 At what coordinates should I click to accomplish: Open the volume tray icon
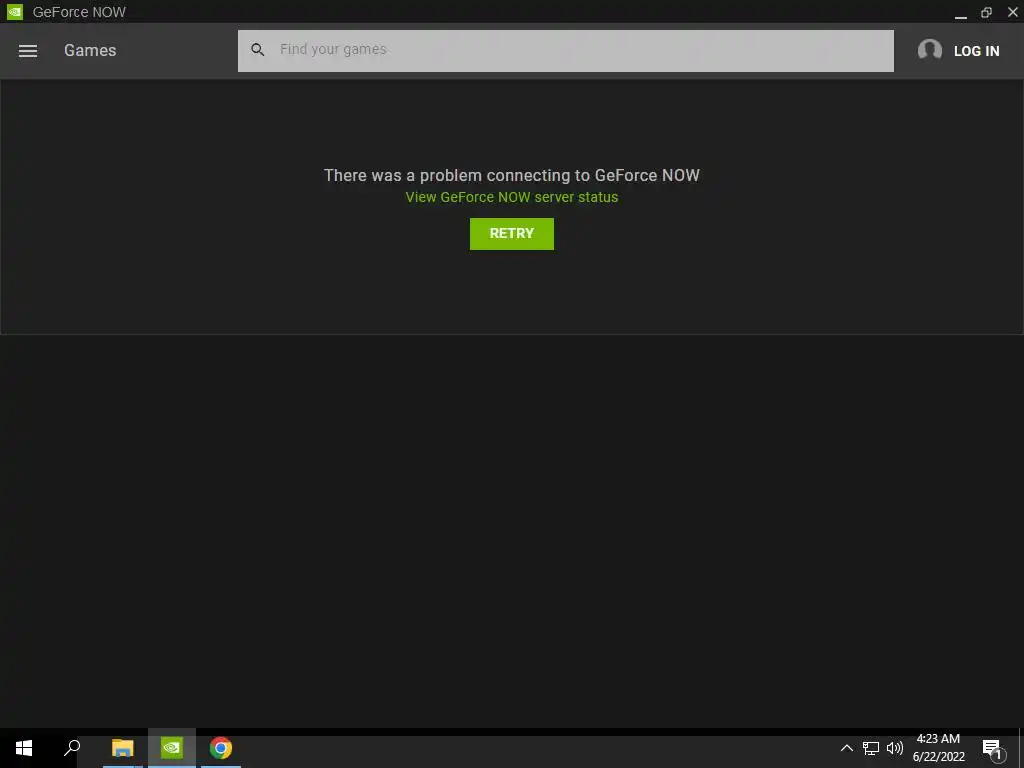[x=895, y=748]
